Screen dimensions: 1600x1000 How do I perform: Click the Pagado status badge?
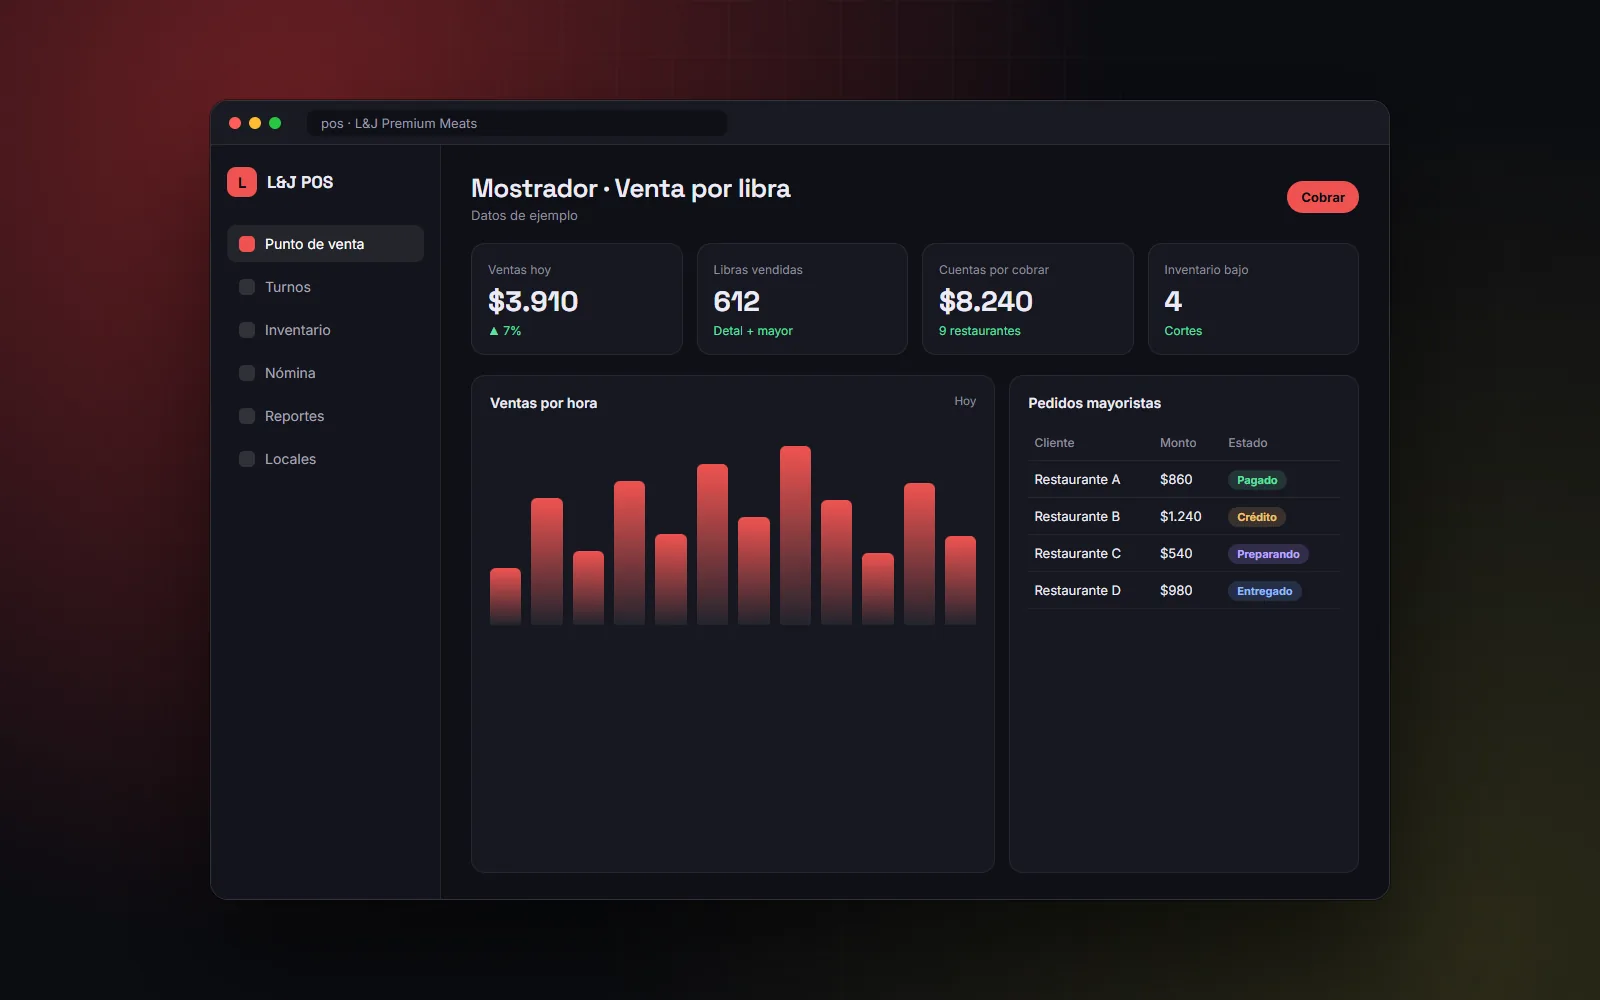[1257, 480]
